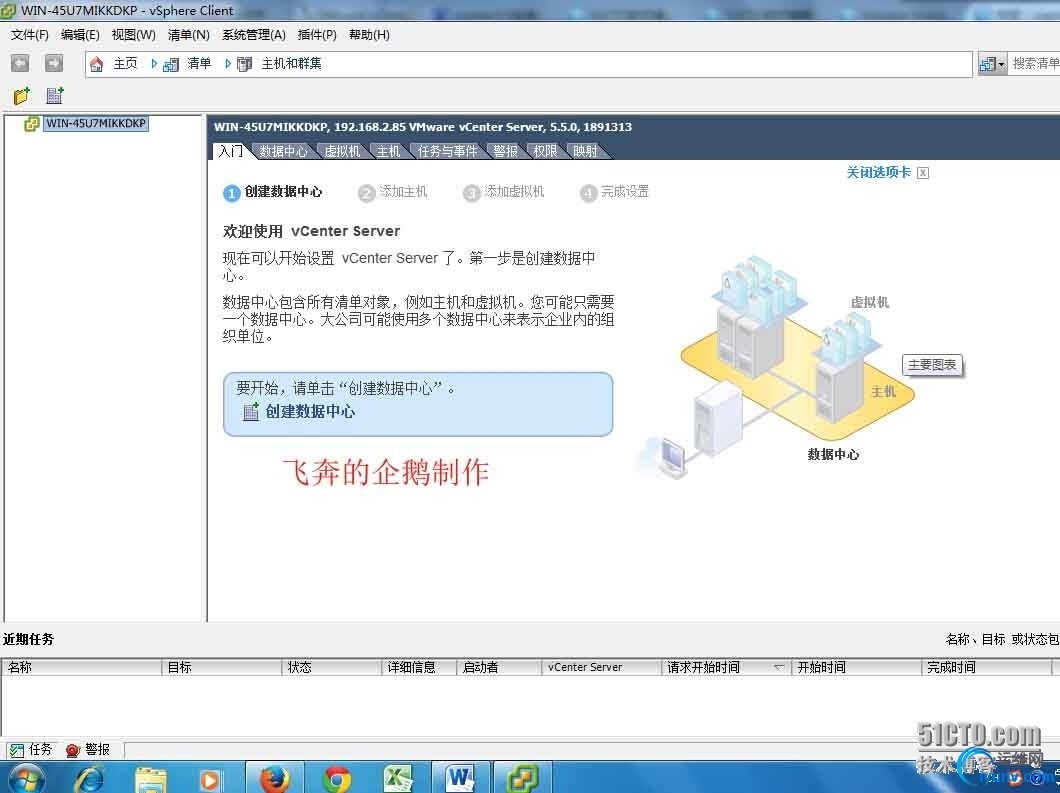This screenshot has height=793, width=1060.
Task: Click the new datacenter toolbar icon
Action: tap(55, 96)
